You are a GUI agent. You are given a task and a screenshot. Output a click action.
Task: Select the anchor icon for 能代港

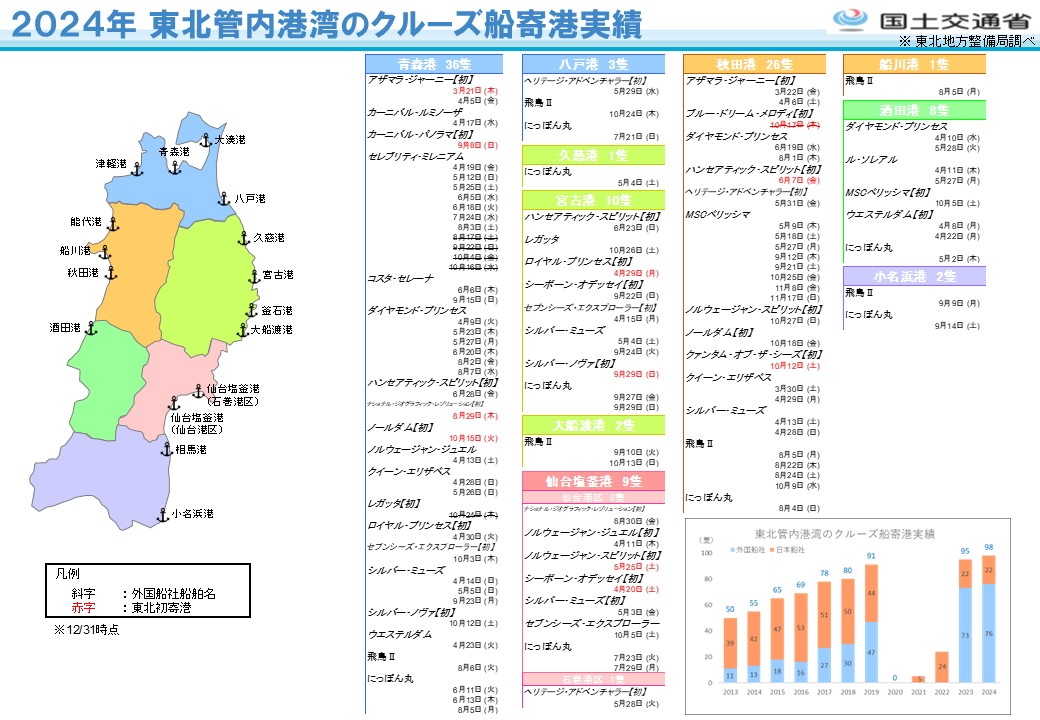click(113, 224)
